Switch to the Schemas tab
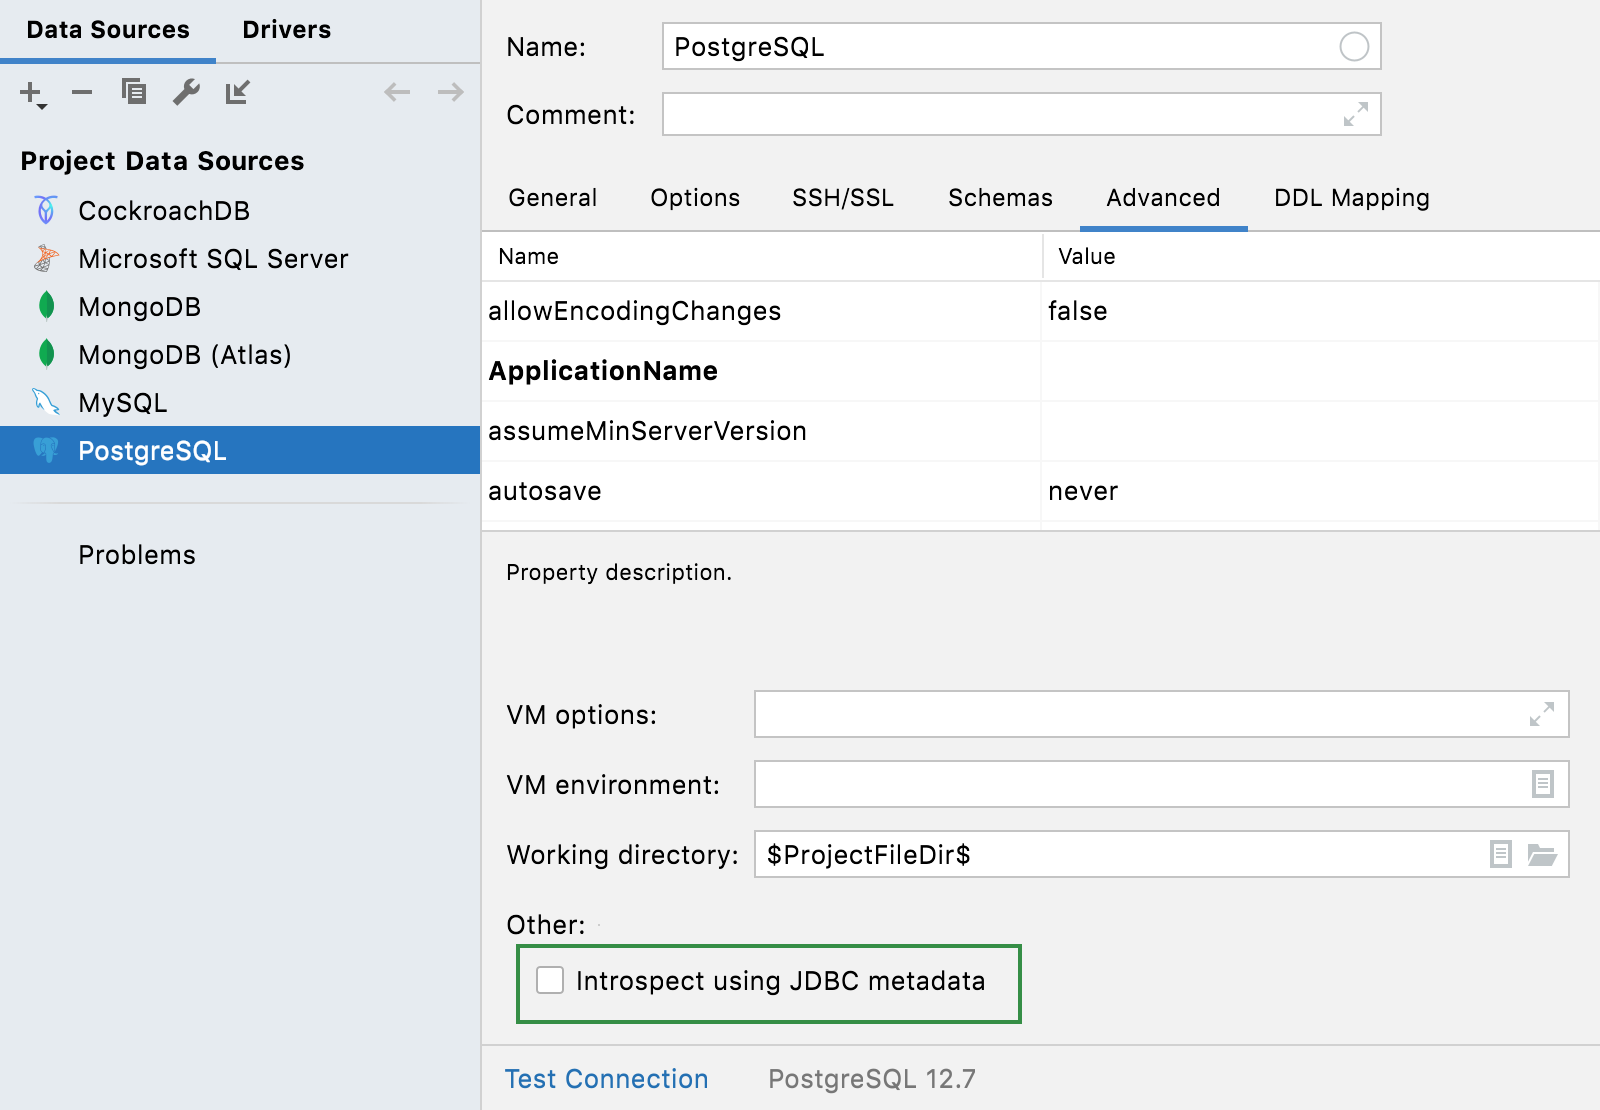Screen dimensions: 1600x1110 [x=999, y=197]
